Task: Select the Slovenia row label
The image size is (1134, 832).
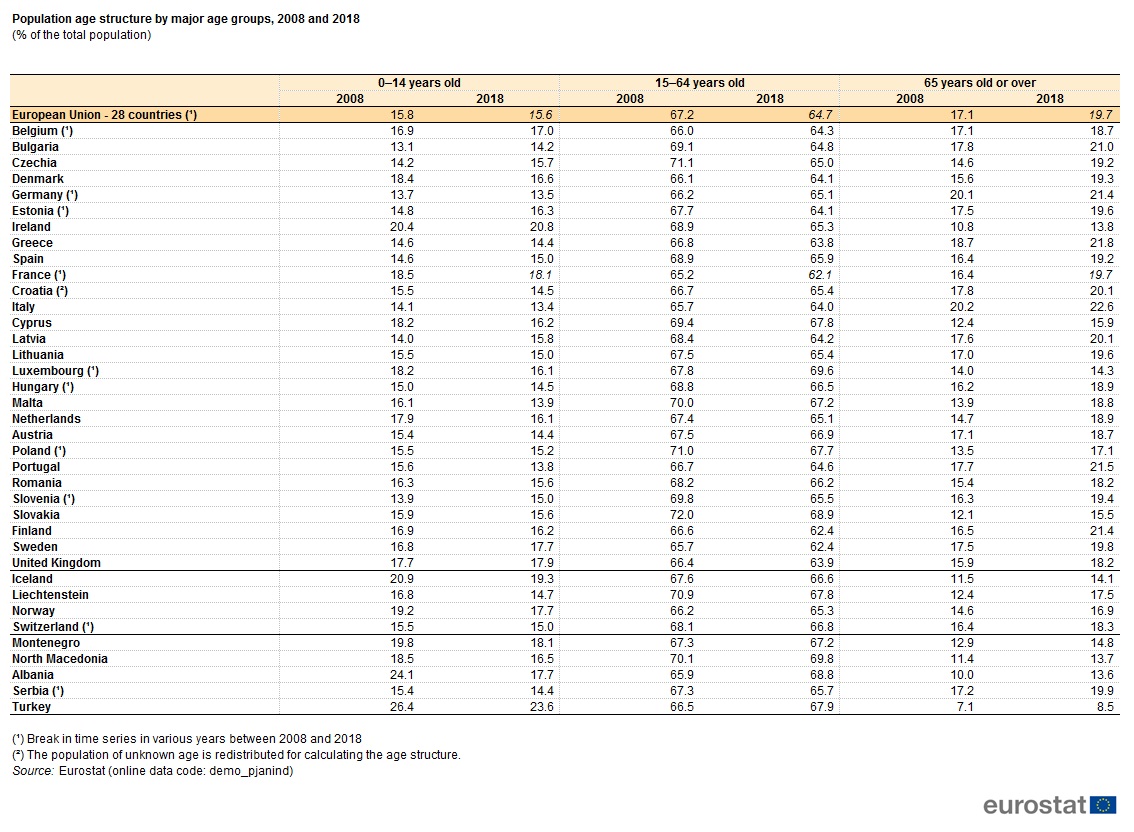Action: [x=43, y=498]
